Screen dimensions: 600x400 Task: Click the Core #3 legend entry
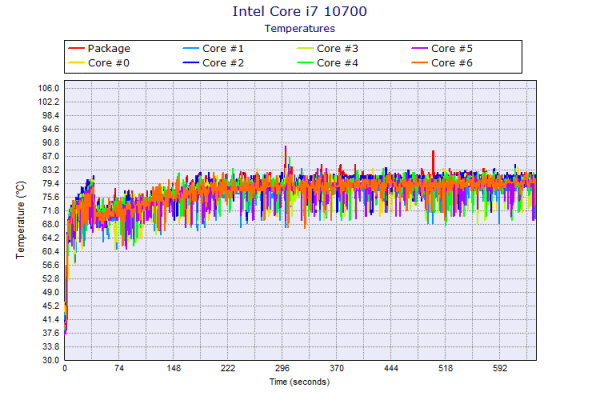(328, 49)
